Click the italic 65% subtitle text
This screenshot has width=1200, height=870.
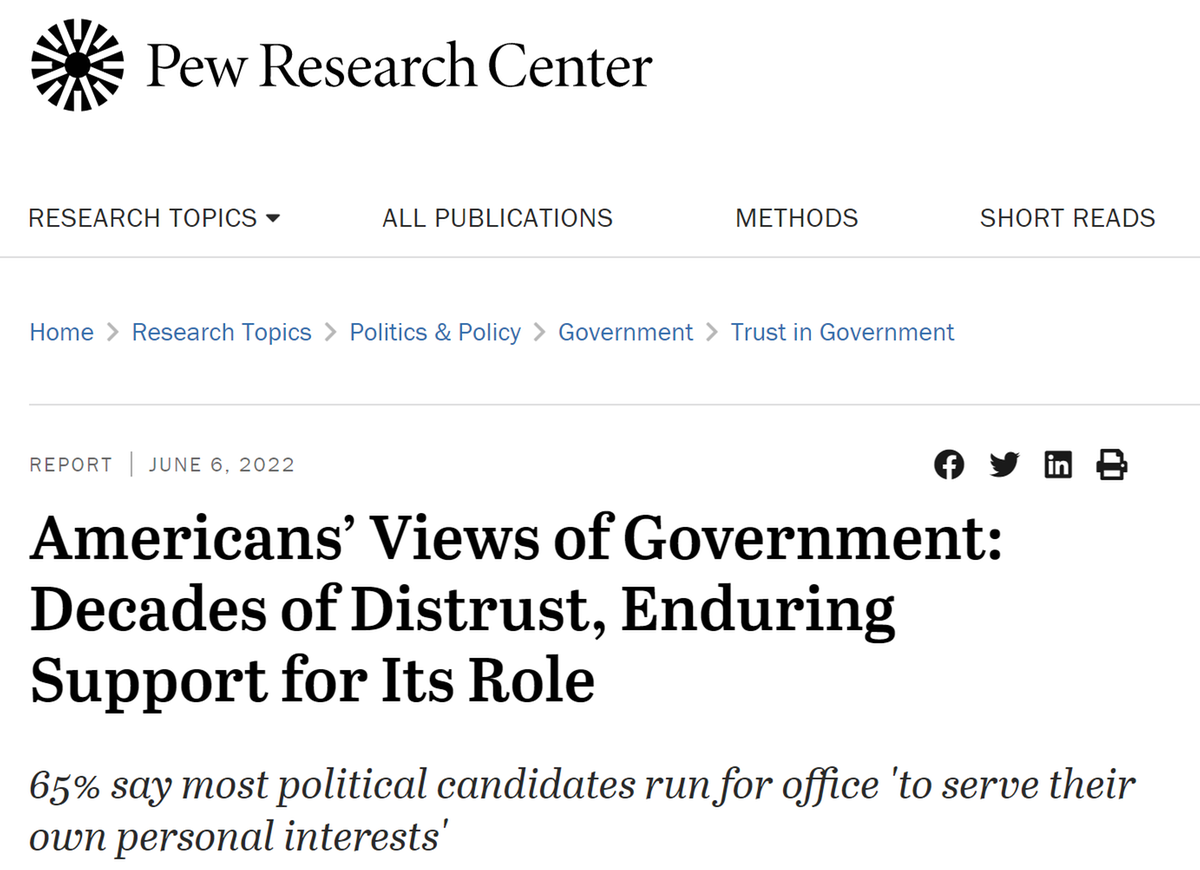(x=583, y=810)
